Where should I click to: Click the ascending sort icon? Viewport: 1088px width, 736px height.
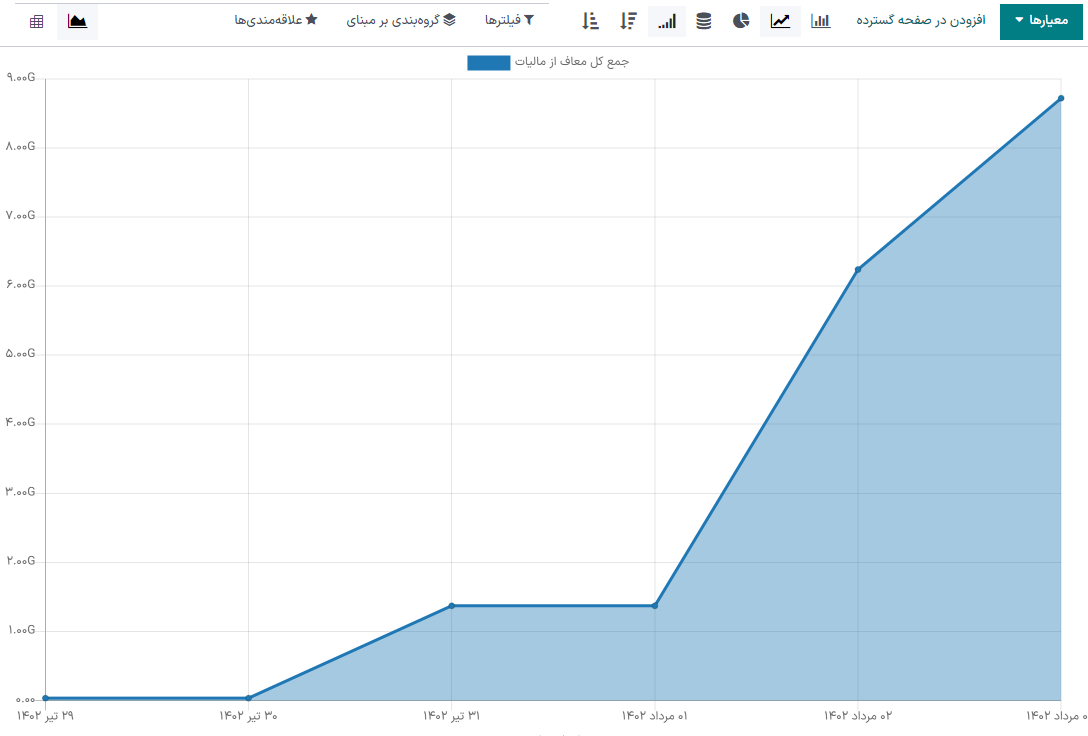coord(590,21)
